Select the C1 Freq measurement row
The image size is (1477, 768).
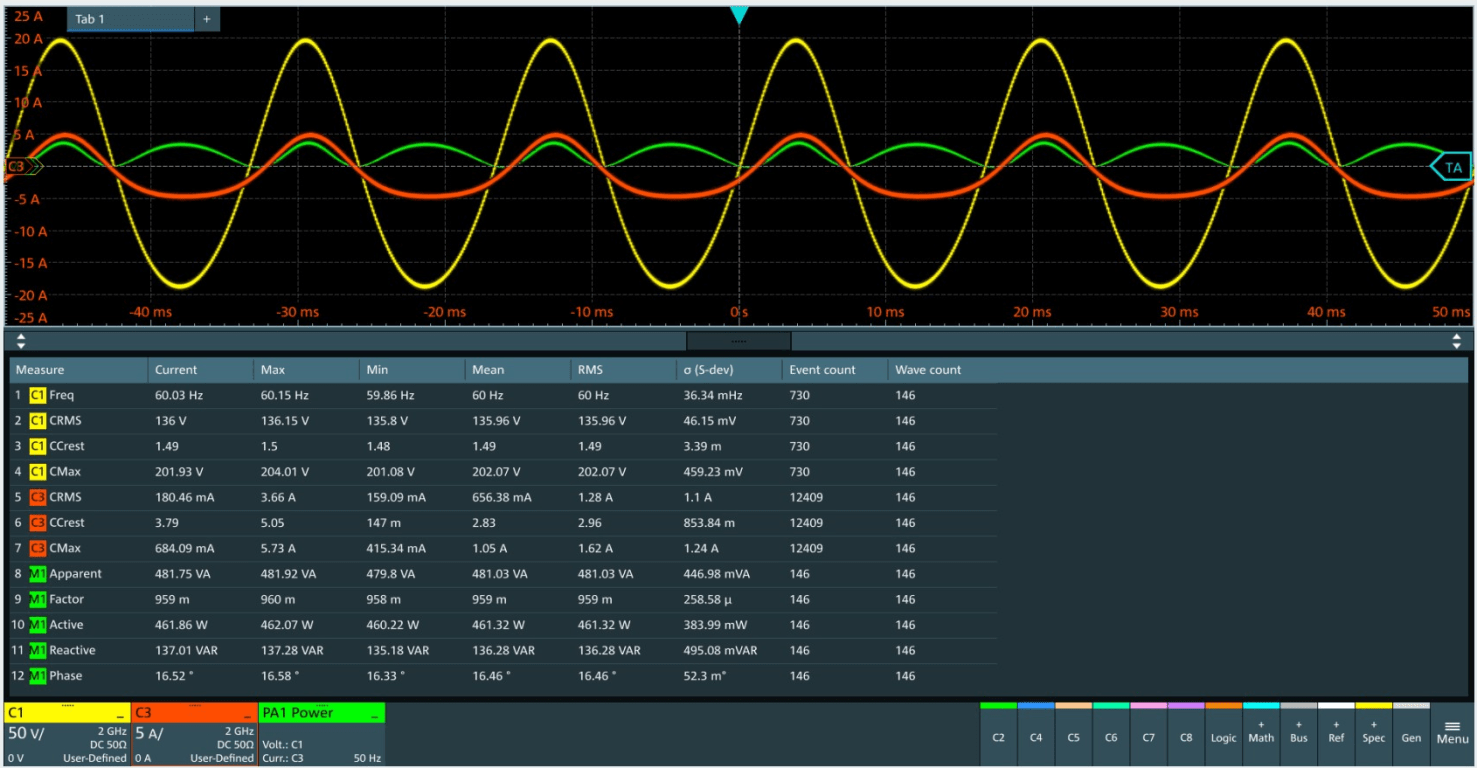coord(504,395)
